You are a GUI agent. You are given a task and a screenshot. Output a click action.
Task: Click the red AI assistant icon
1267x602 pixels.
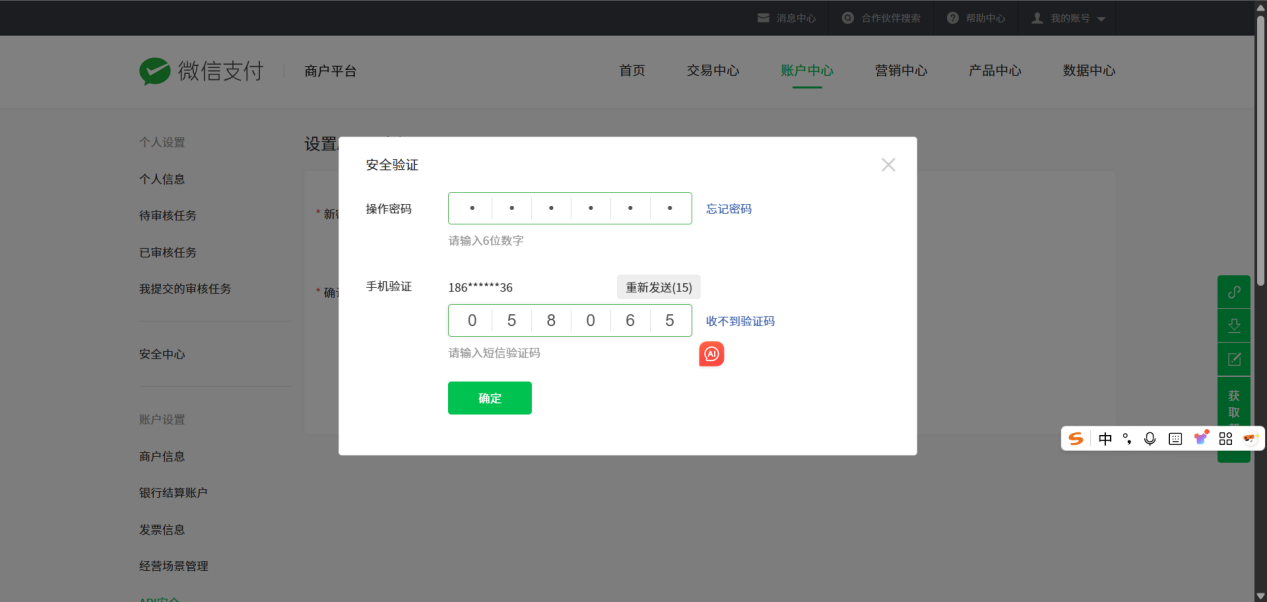pos(711,354)
